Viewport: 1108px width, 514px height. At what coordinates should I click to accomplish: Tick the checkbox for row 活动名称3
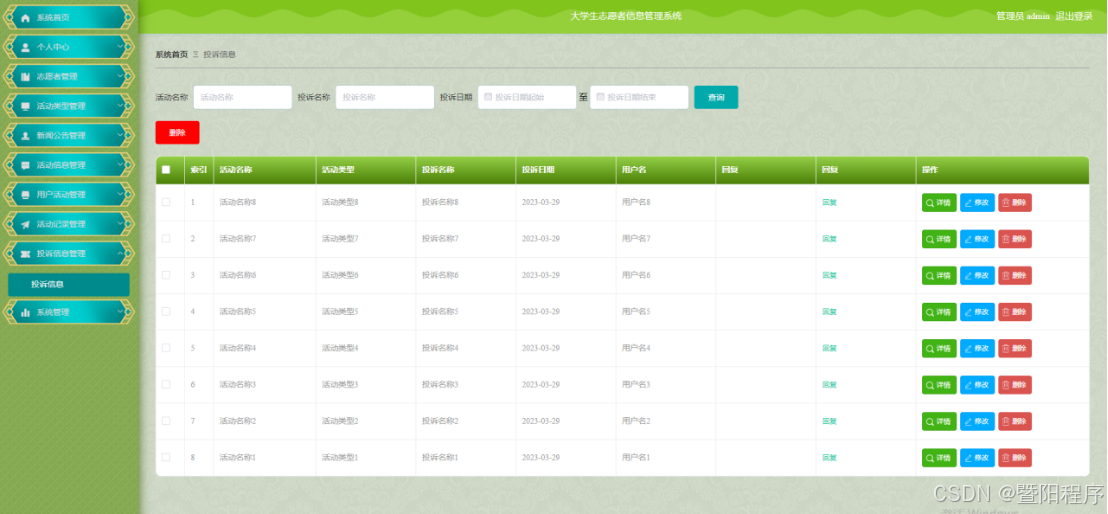(x=166, y=385)
